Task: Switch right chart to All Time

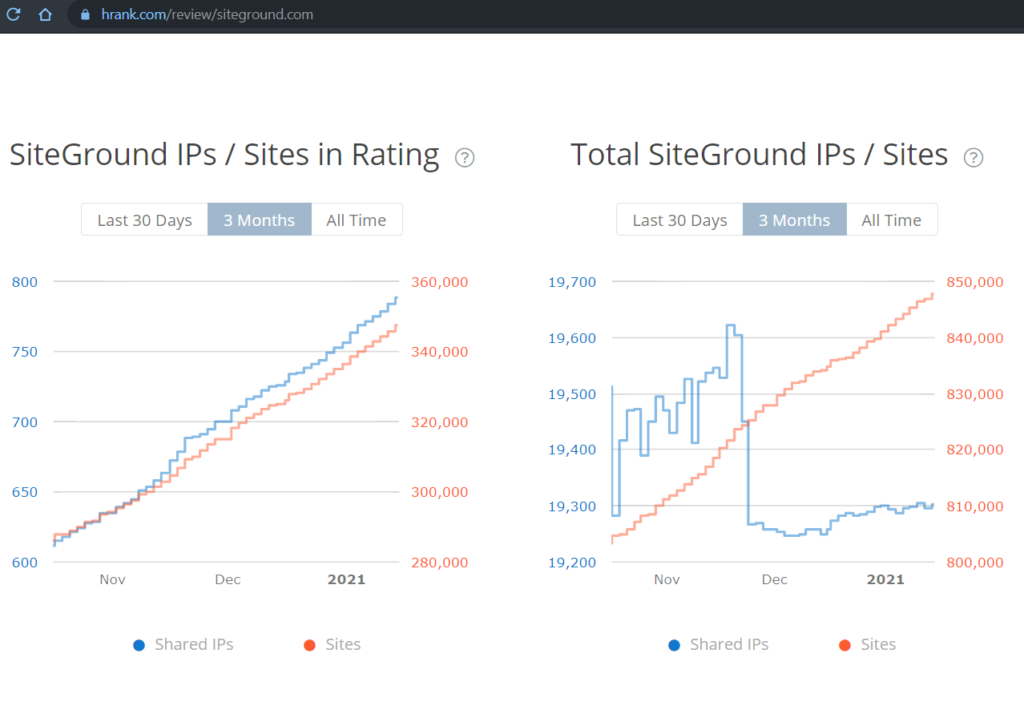Action: click(892, 220)
